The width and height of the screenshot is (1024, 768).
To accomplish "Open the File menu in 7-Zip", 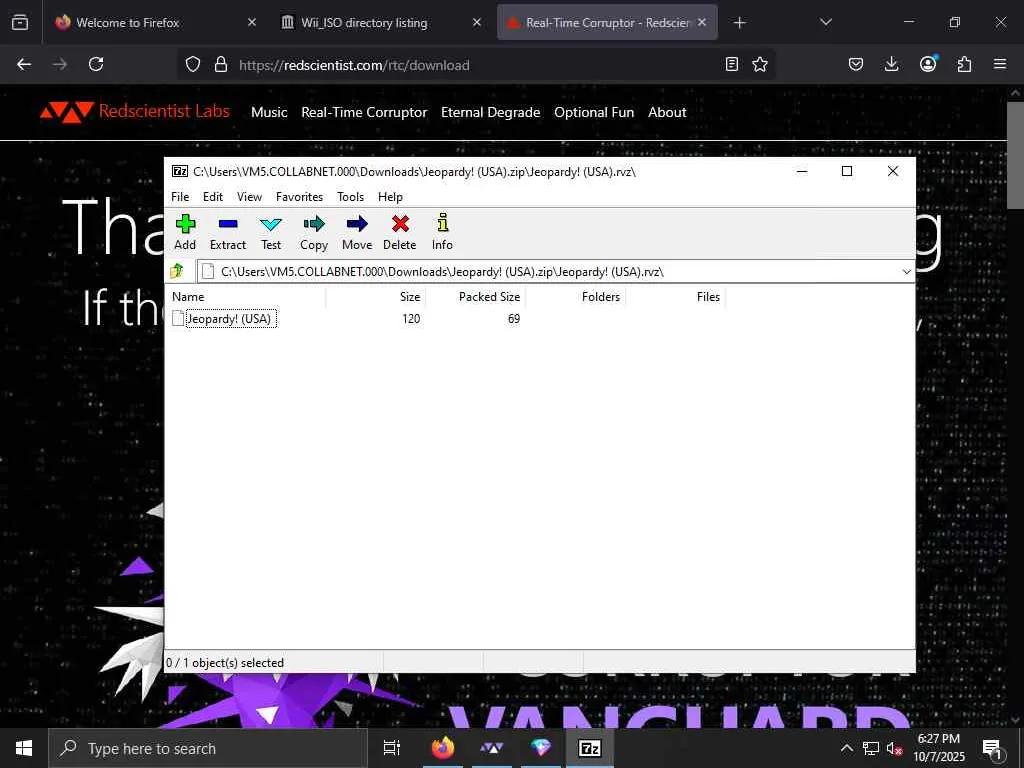I will pyautogui.click(x=180, y=197).
